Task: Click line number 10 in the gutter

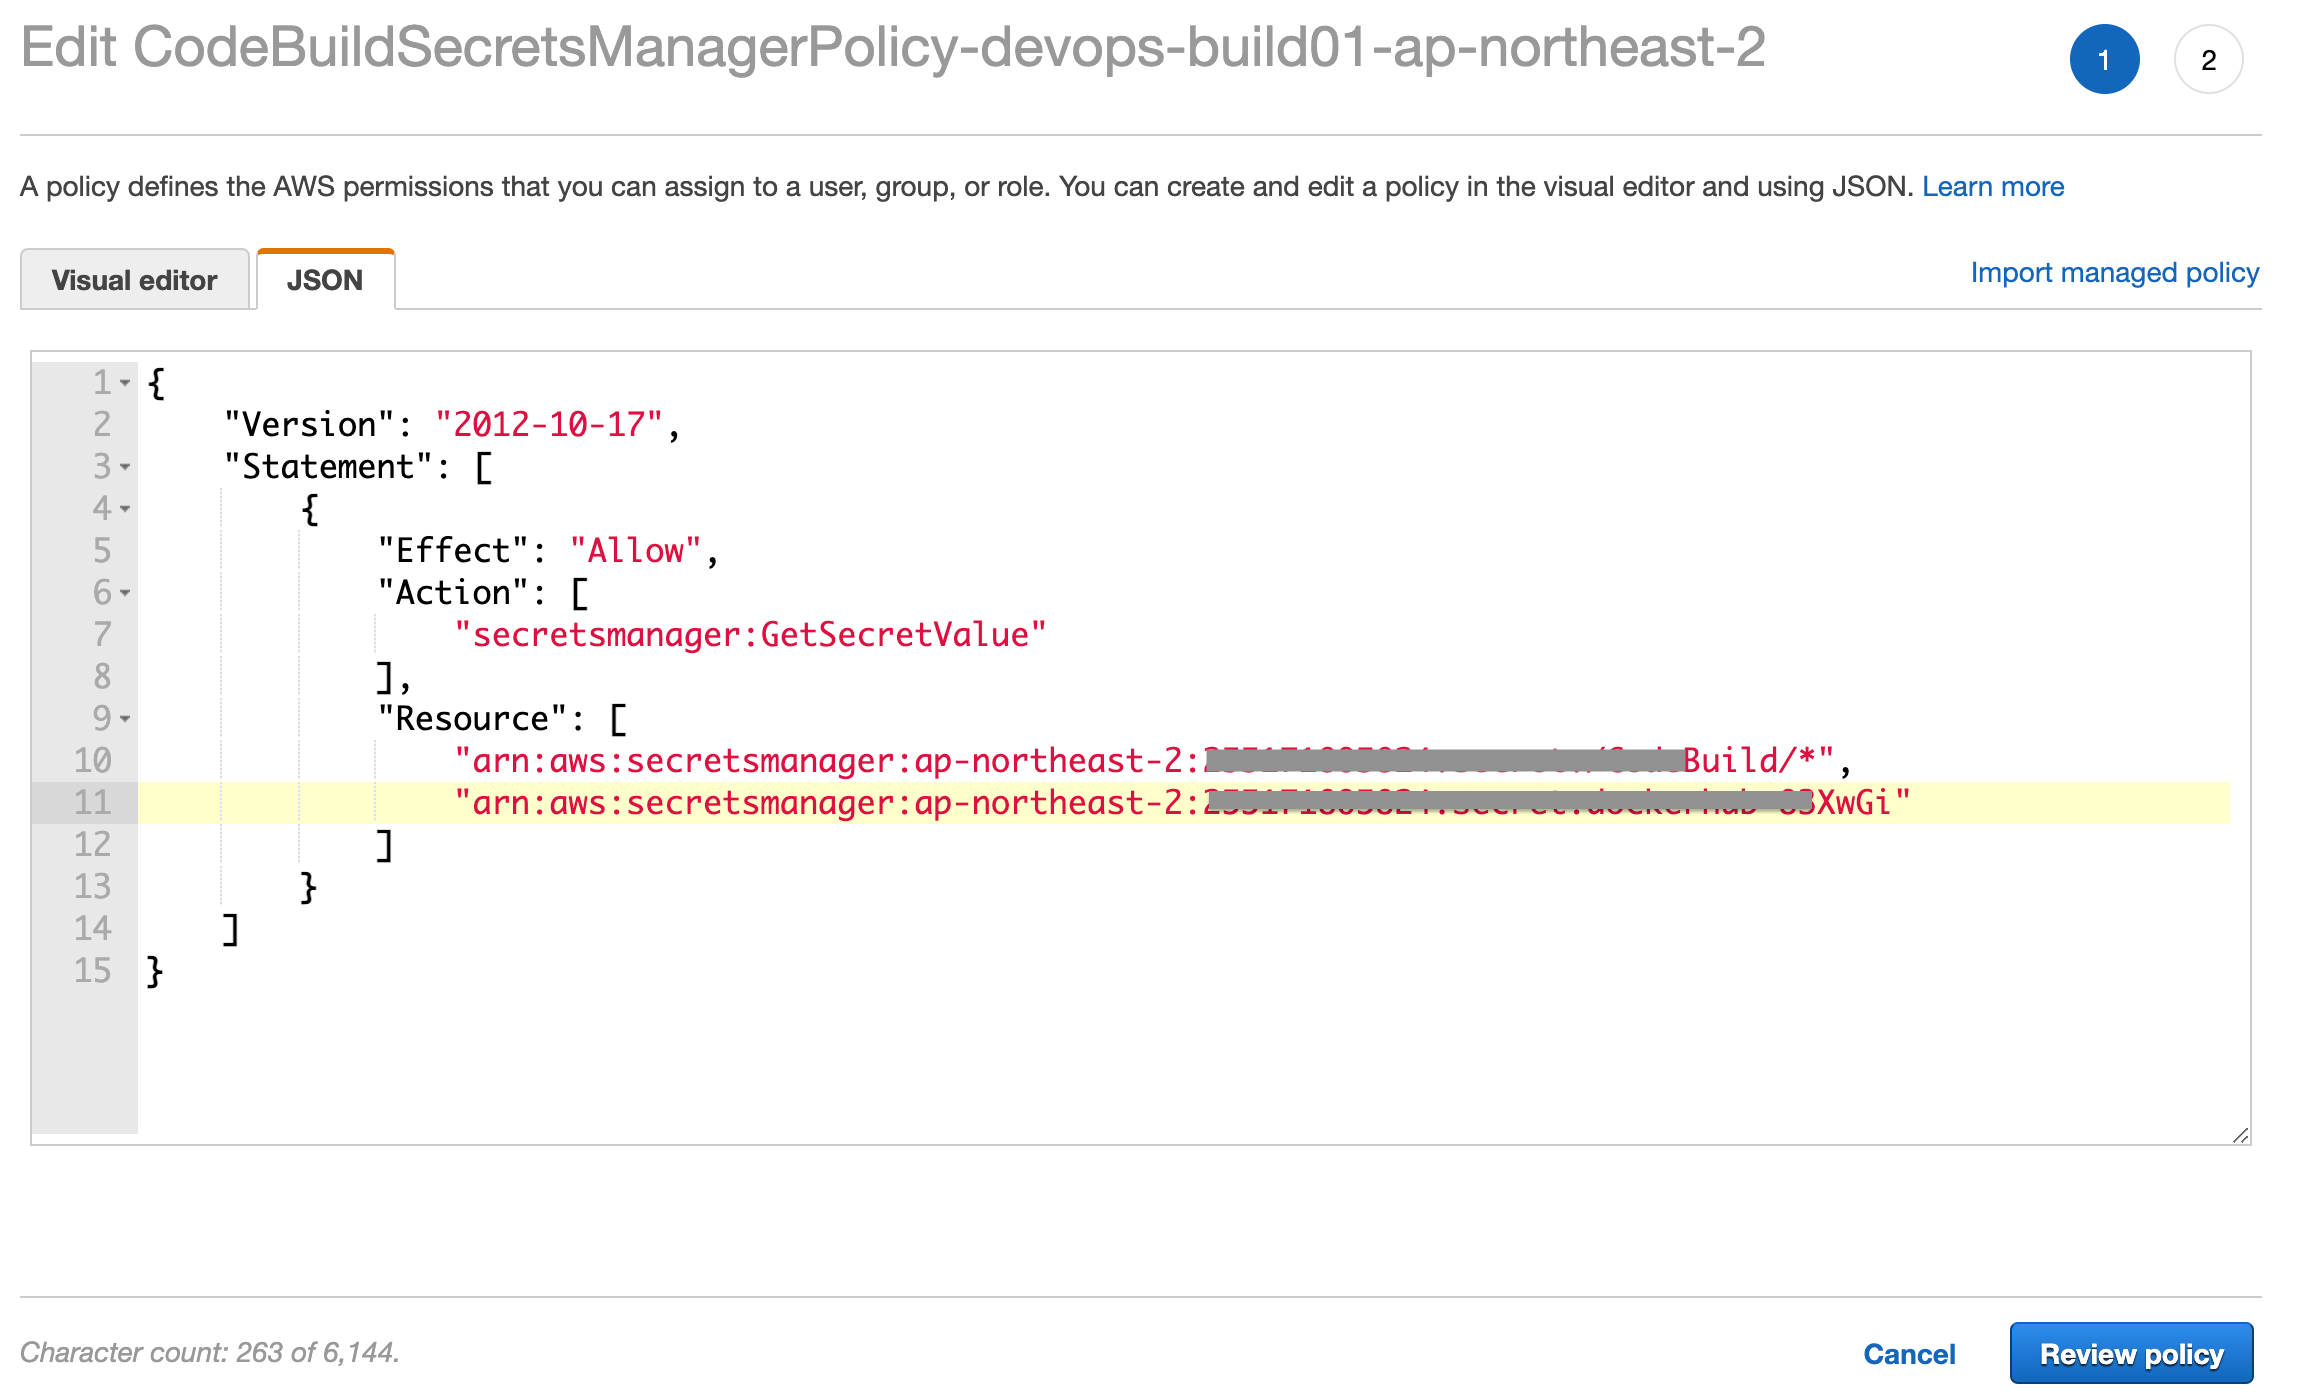Action: [92, 761]
